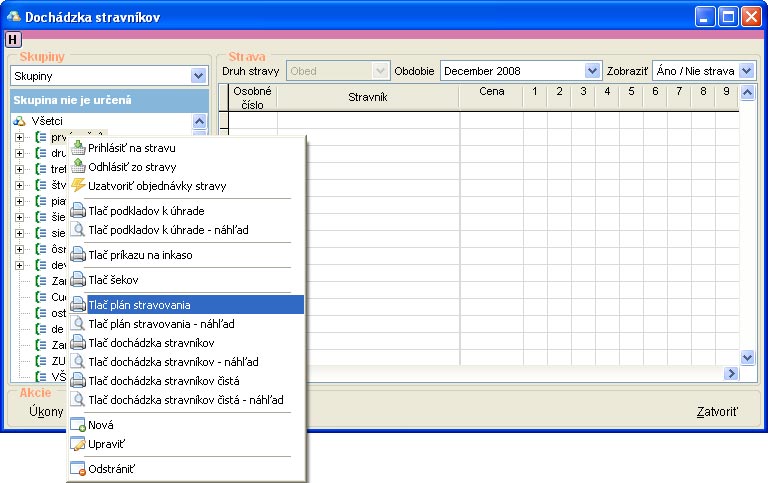Screen dimensions: 768x483
Task: Select Tlač plán stravovania menu entry
Action: [x=138, y=305]
